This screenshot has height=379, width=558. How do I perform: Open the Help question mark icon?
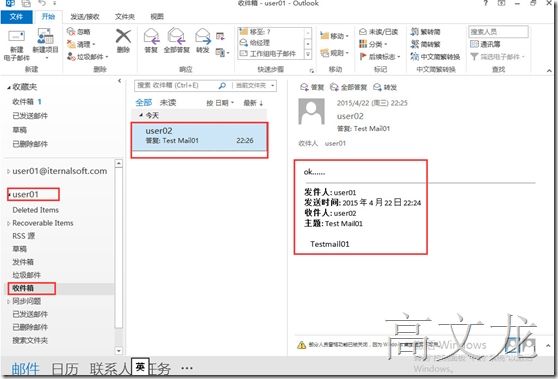pos(485,3)
